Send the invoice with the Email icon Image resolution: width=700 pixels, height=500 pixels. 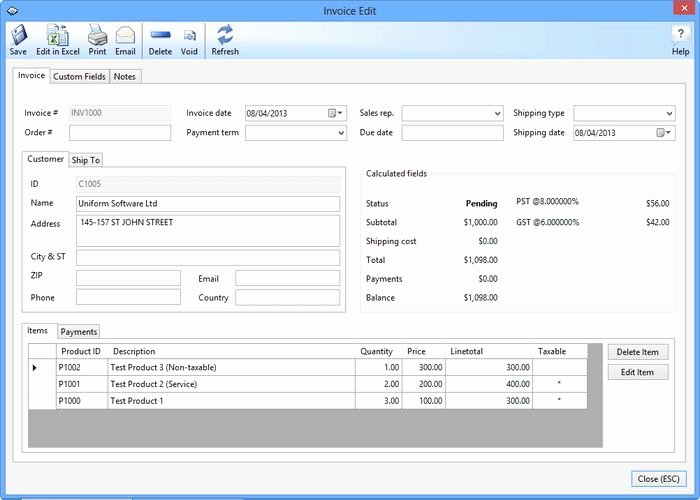point(125,36)
